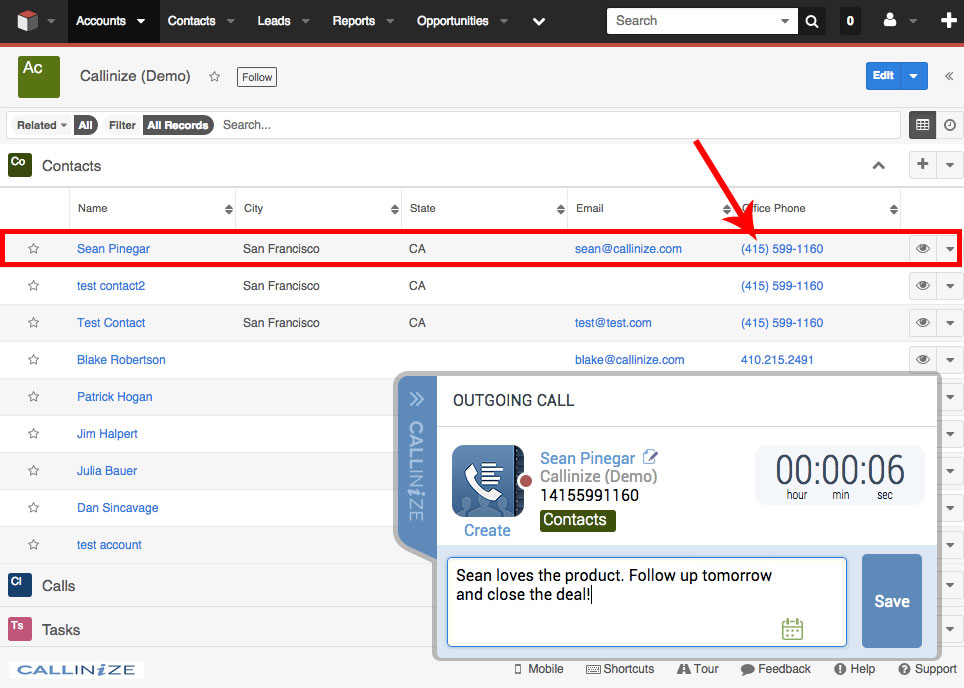Click the Callinize phone app icon
Image resolution: width=964 pixels, height=688 pixels.
tap(488, 481)
